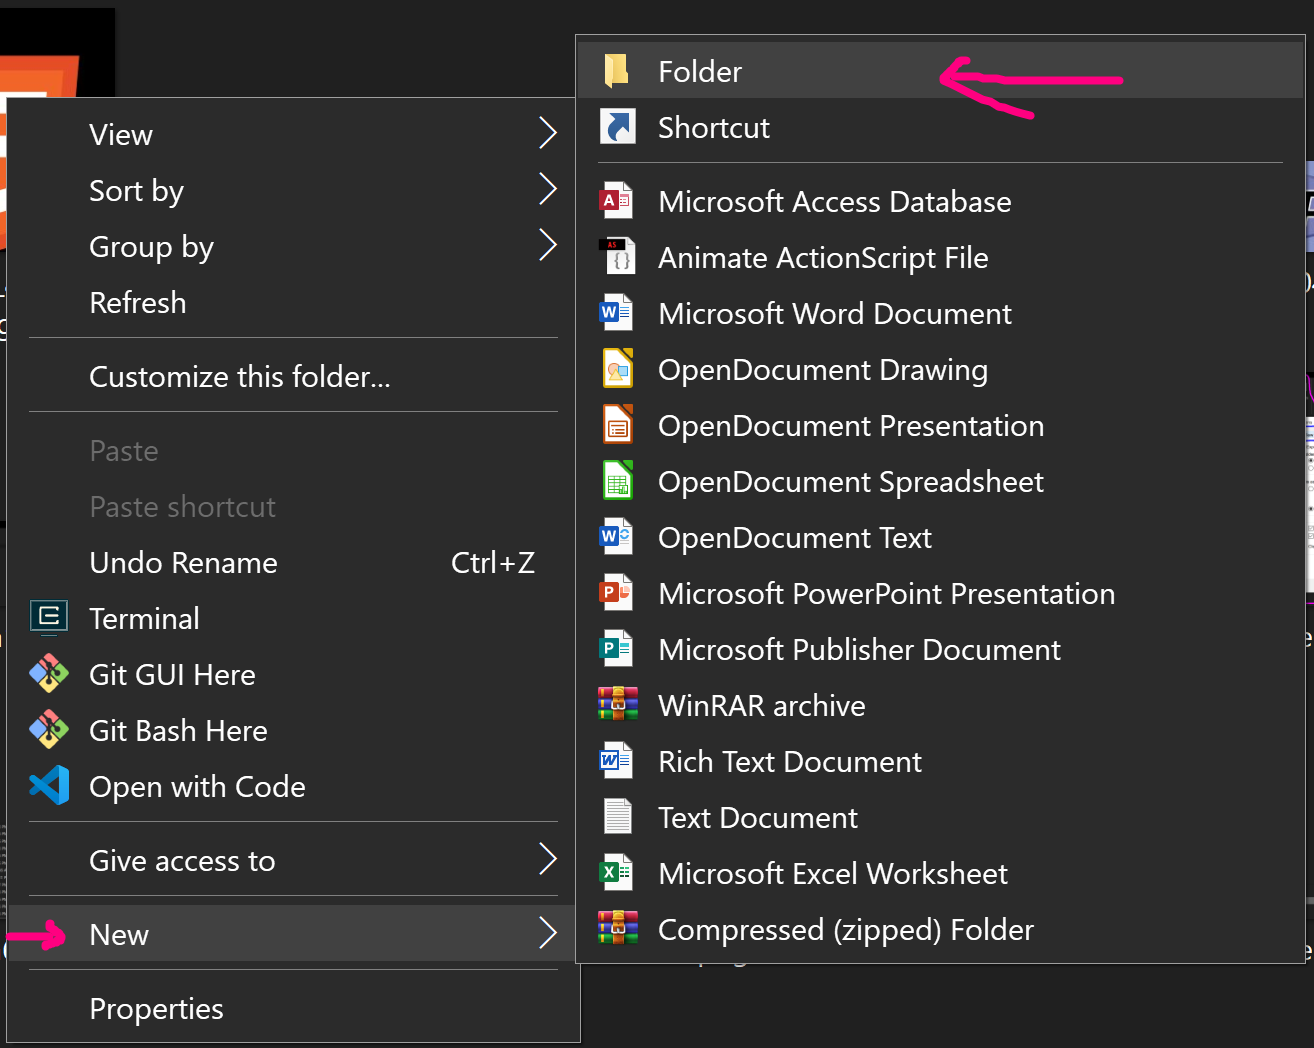
Task: Open Properties from the context menu
Action: click(x=293, y=1008)
